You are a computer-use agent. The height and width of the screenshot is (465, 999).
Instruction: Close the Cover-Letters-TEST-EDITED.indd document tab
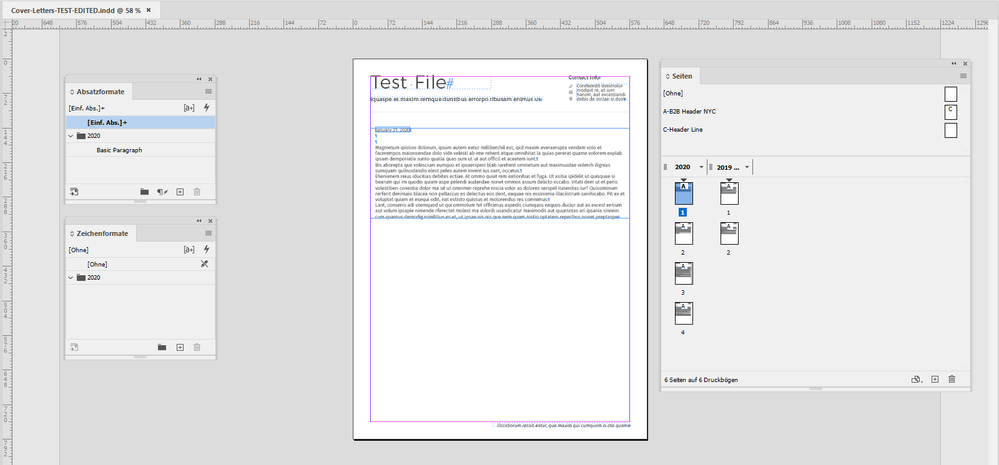[149, 11]
